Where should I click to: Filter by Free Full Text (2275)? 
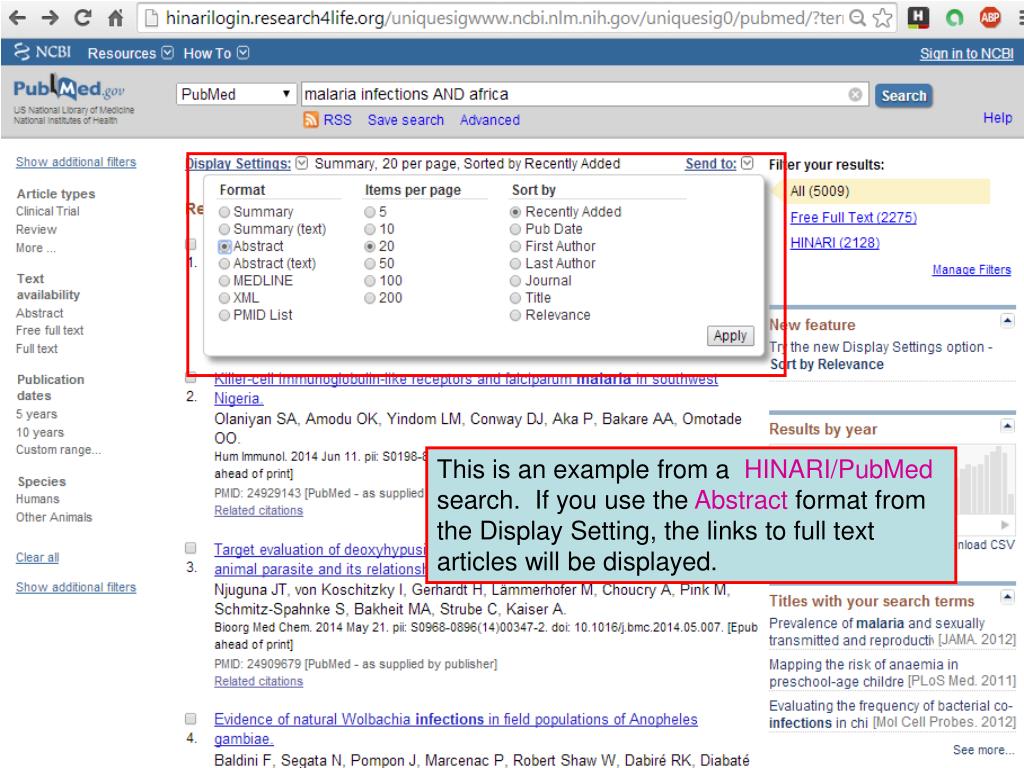[x=853, y=217]
